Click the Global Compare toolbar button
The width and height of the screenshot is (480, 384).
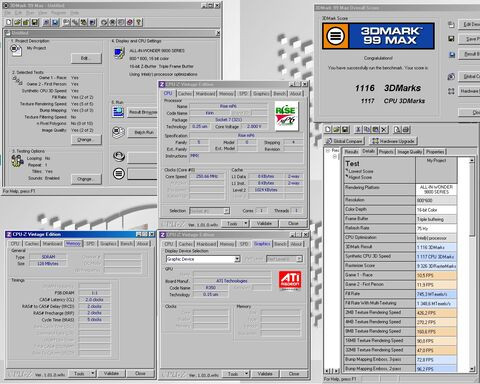(x=344, y=141)
